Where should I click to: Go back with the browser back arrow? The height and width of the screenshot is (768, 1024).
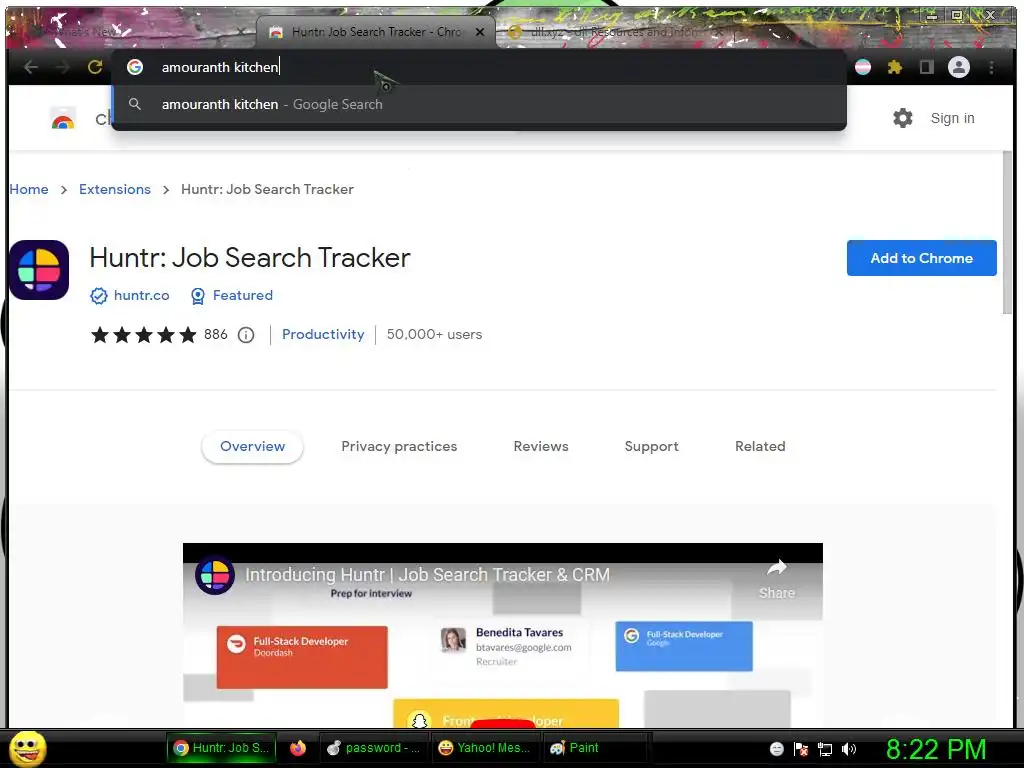pyautogui.click(x=31, y=67)
